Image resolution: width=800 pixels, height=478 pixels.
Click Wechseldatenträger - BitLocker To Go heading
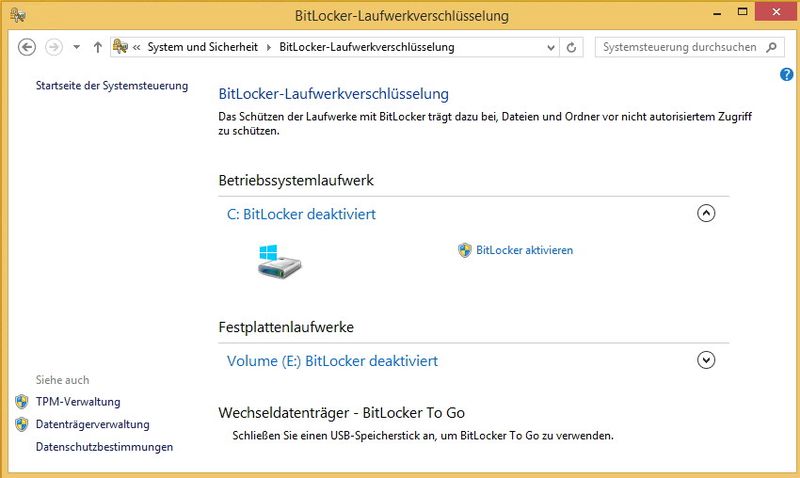(x=341, y=413)
